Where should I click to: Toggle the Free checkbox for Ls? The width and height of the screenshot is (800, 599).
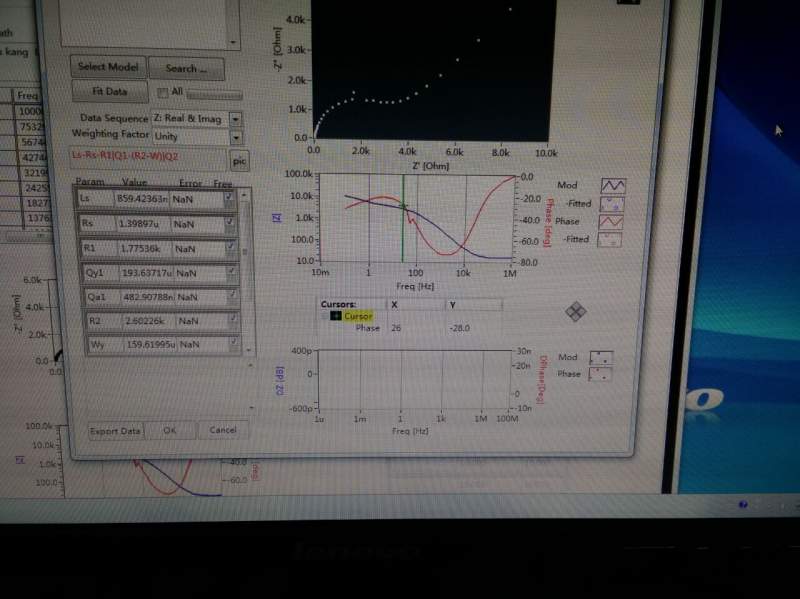[x=229, y=197]
